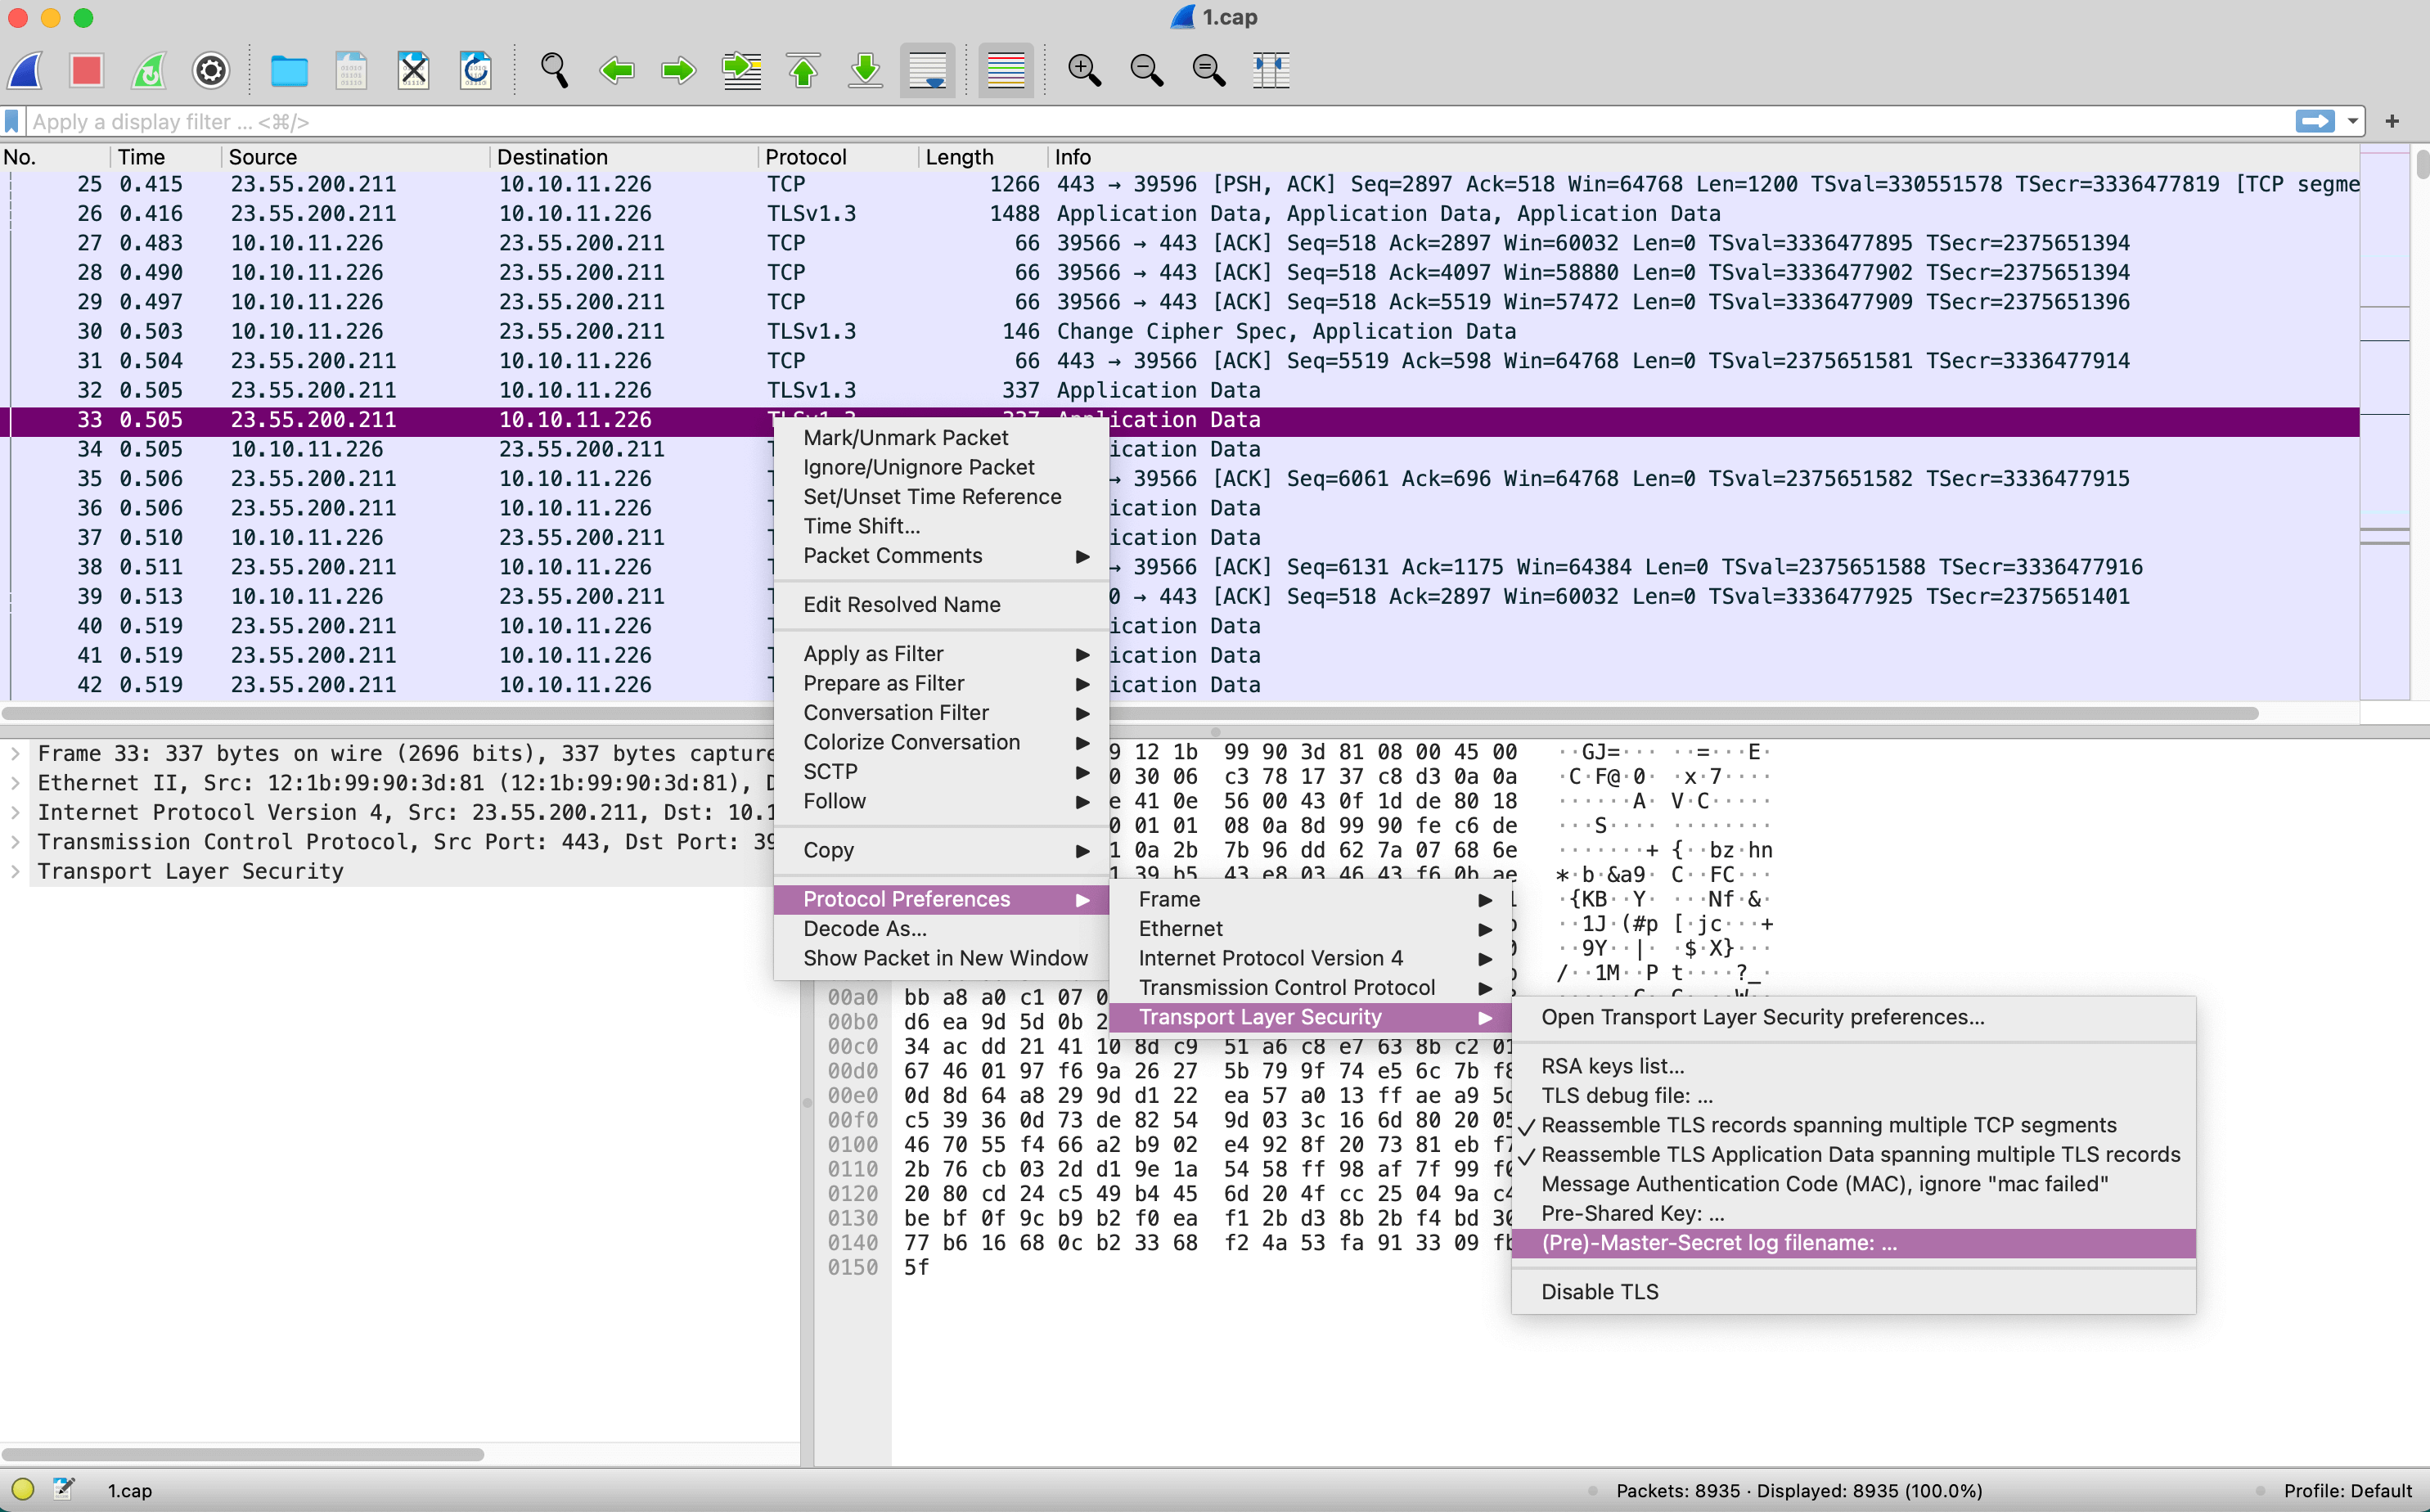2430x1512 pixels.
Task: Open Conversation Filter submenu
Action: (941, 713)
